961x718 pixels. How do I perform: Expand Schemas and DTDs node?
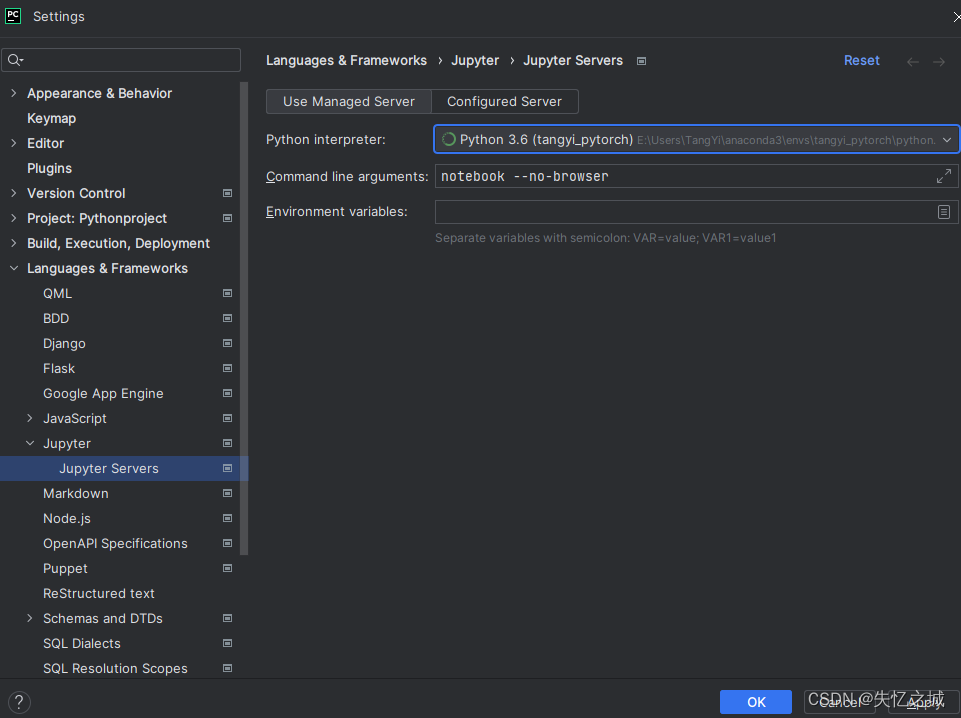30,619
